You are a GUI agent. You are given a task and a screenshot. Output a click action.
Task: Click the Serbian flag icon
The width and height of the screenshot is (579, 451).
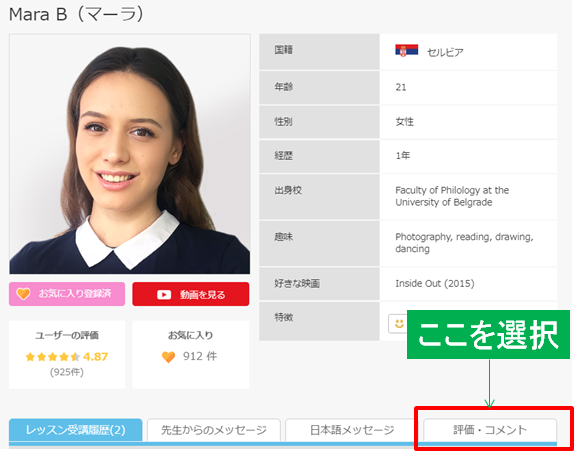pos(407,51)
